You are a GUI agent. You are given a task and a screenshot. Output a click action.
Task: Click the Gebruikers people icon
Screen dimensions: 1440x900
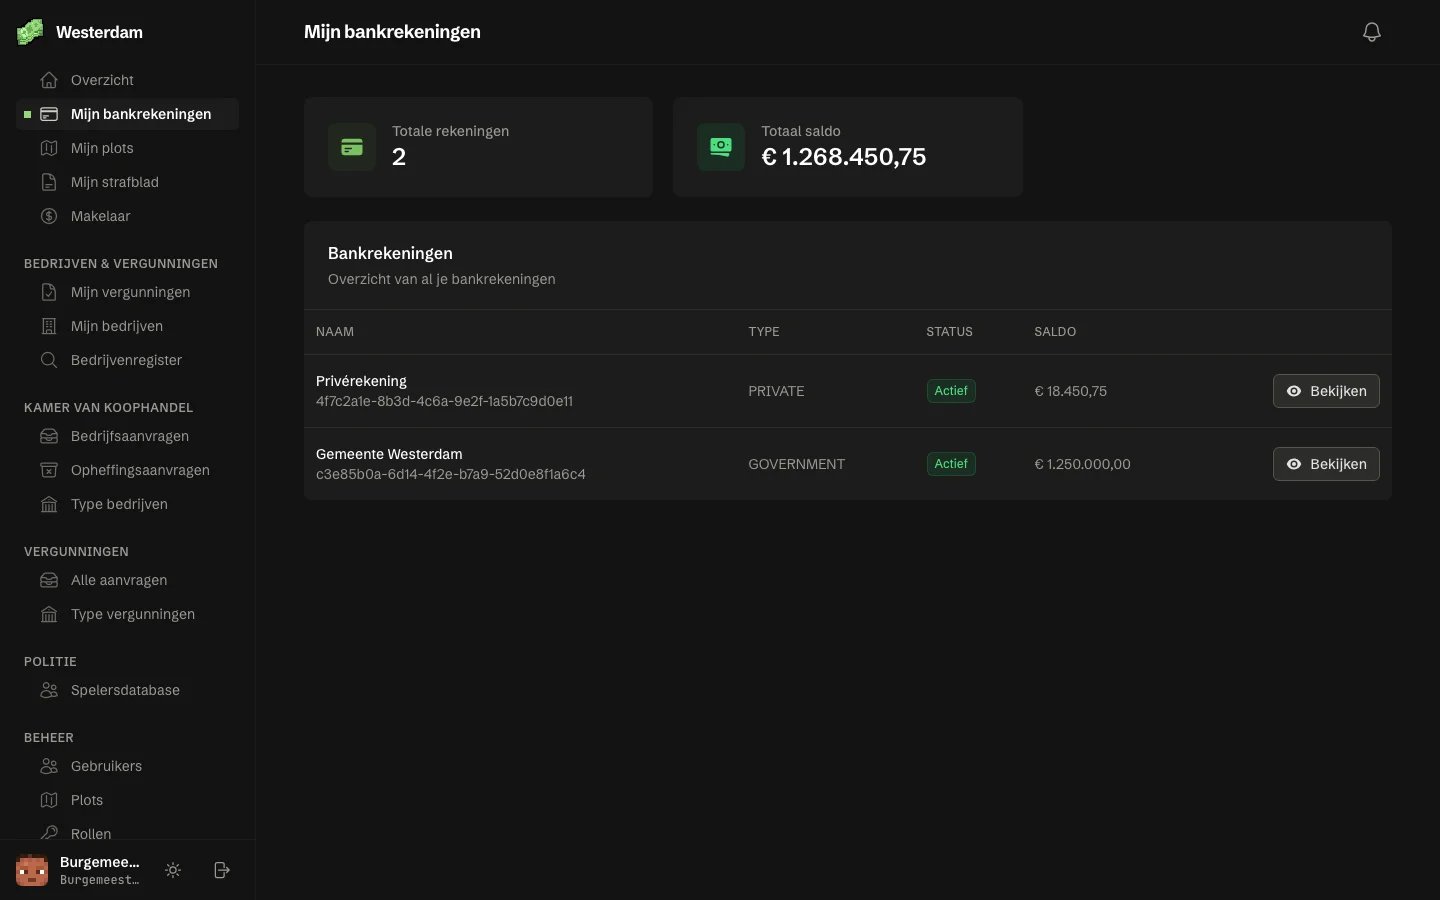pos(49,766)
